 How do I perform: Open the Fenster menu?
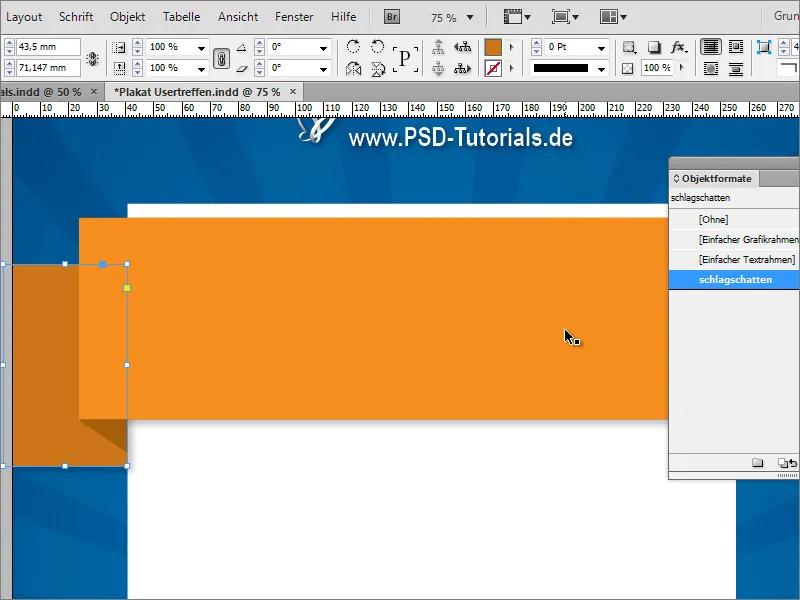[294, 17]
